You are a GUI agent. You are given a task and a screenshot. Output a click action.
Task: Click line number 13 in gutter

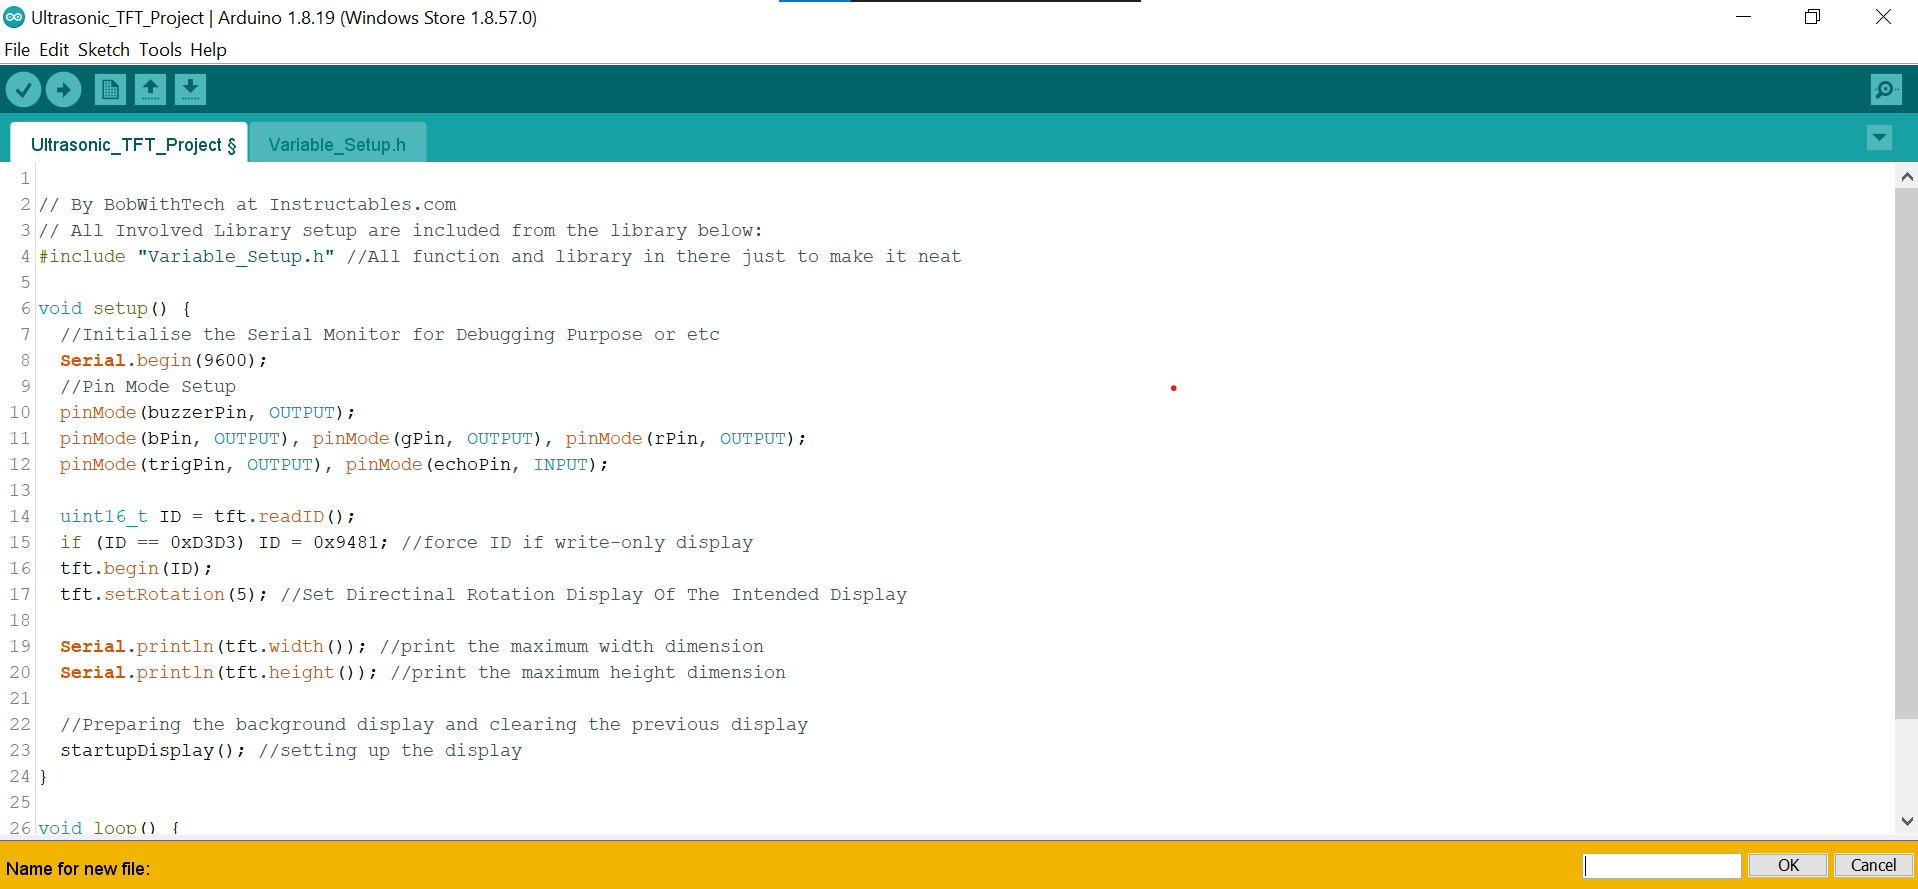pyautogui.click(x=20, y=491)
